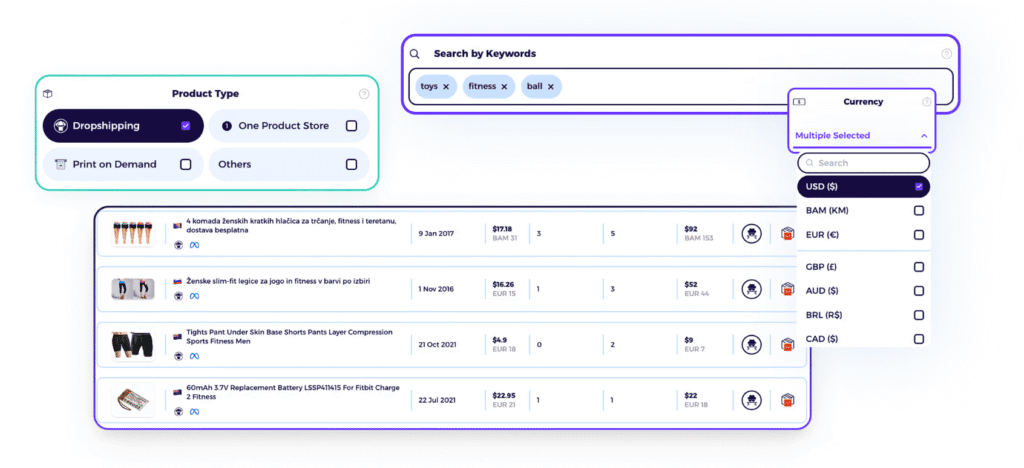Click the Meta icon in 60mAh Battery row
The image size is (1024, 468).
(194, 412)
